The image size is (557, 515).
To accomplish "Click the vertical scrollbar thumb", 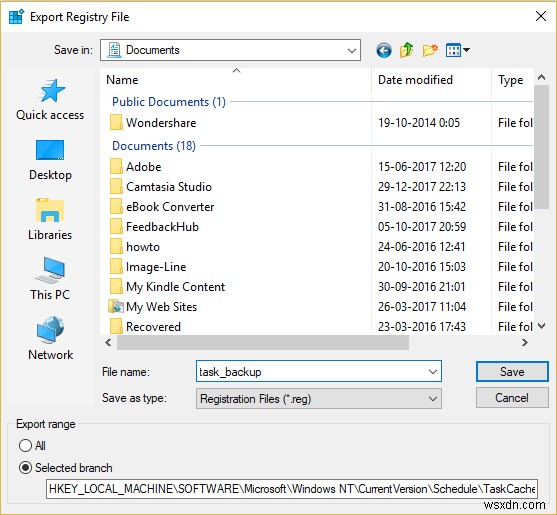I will tap(541, 147).
